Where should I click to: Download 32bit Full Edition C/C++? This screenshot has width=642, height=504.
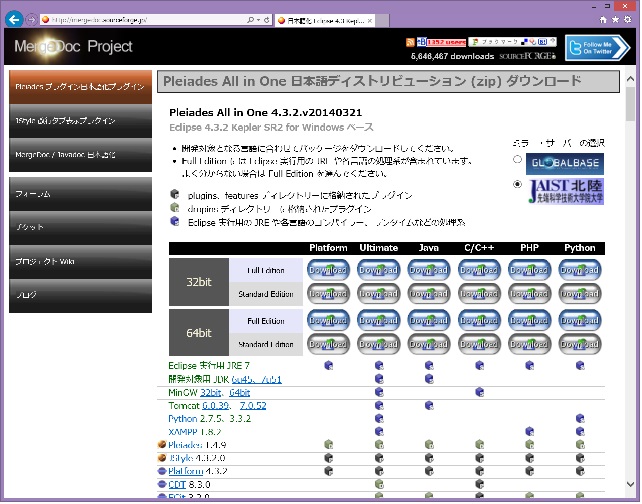479,271
